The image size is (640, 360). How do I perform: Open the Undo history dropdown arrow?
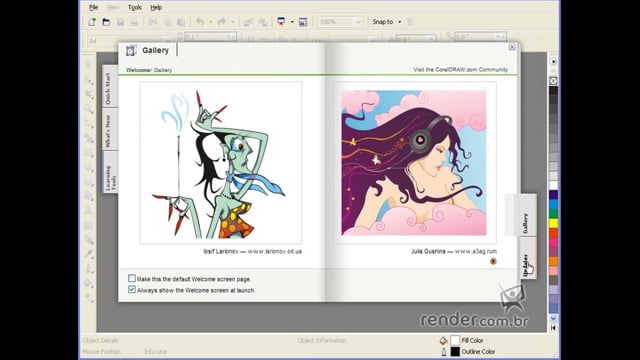coord(211,22)
